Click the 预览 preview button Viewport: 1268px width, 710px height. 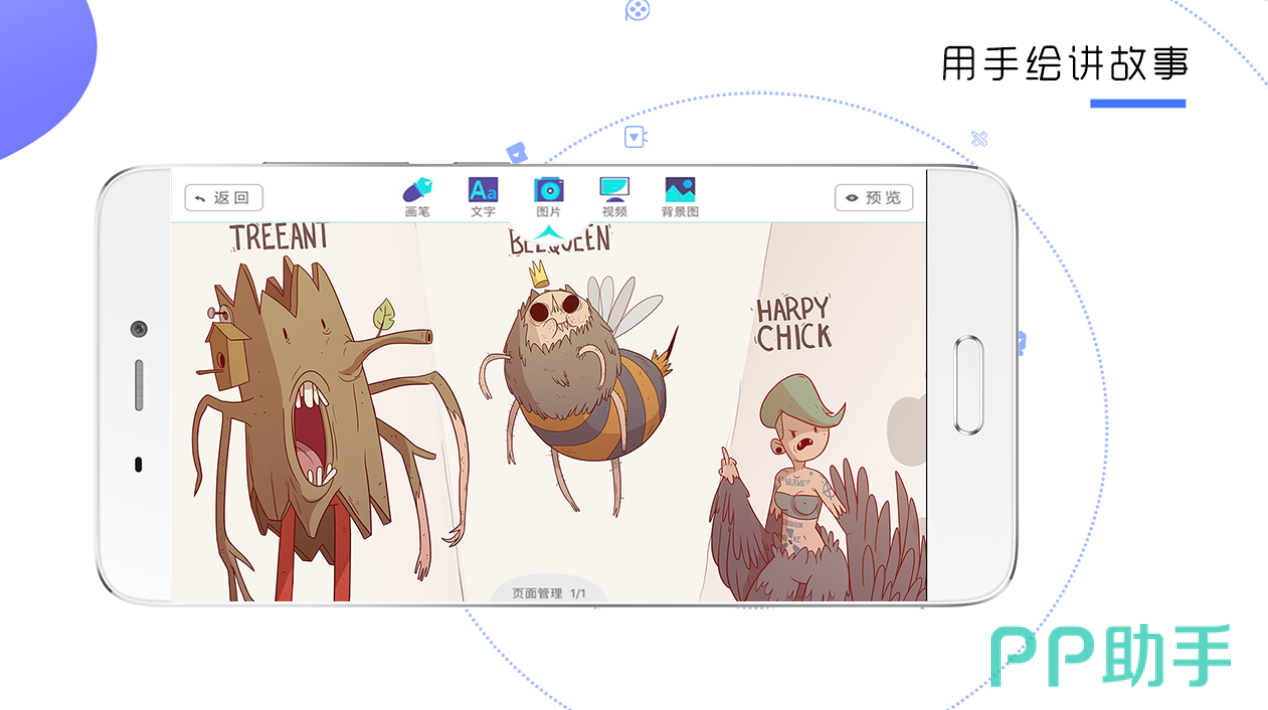click(x=873, y=198)
